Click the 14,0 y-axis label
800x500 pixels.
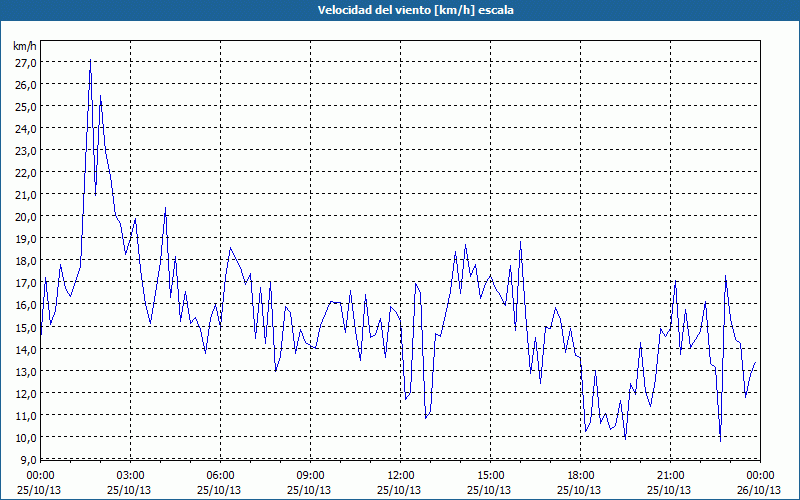(26, 349)
